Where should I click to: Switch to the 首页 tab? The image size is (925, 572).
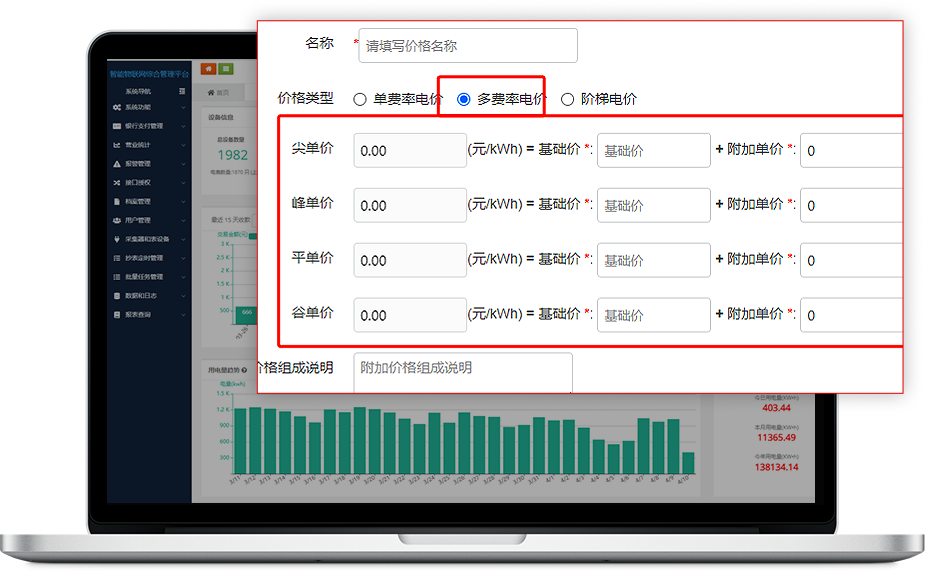220,92
